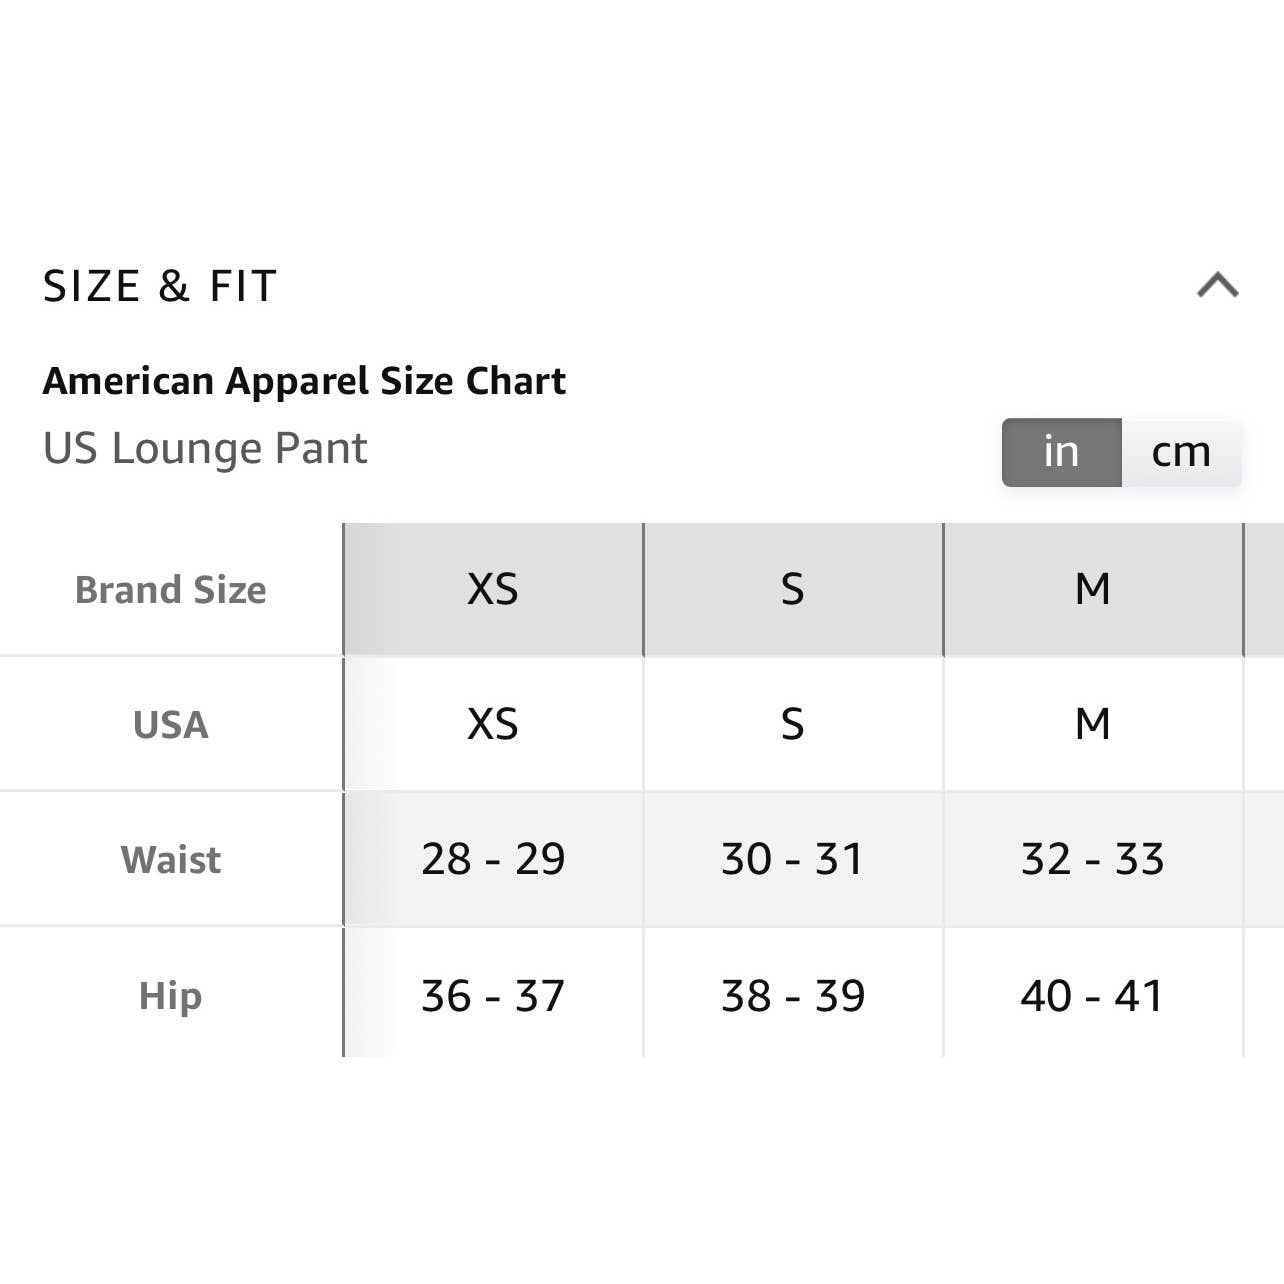Viewport: 1284px width, 1284px height.
Task: Switch units to cm
Action: (1182, 452)
